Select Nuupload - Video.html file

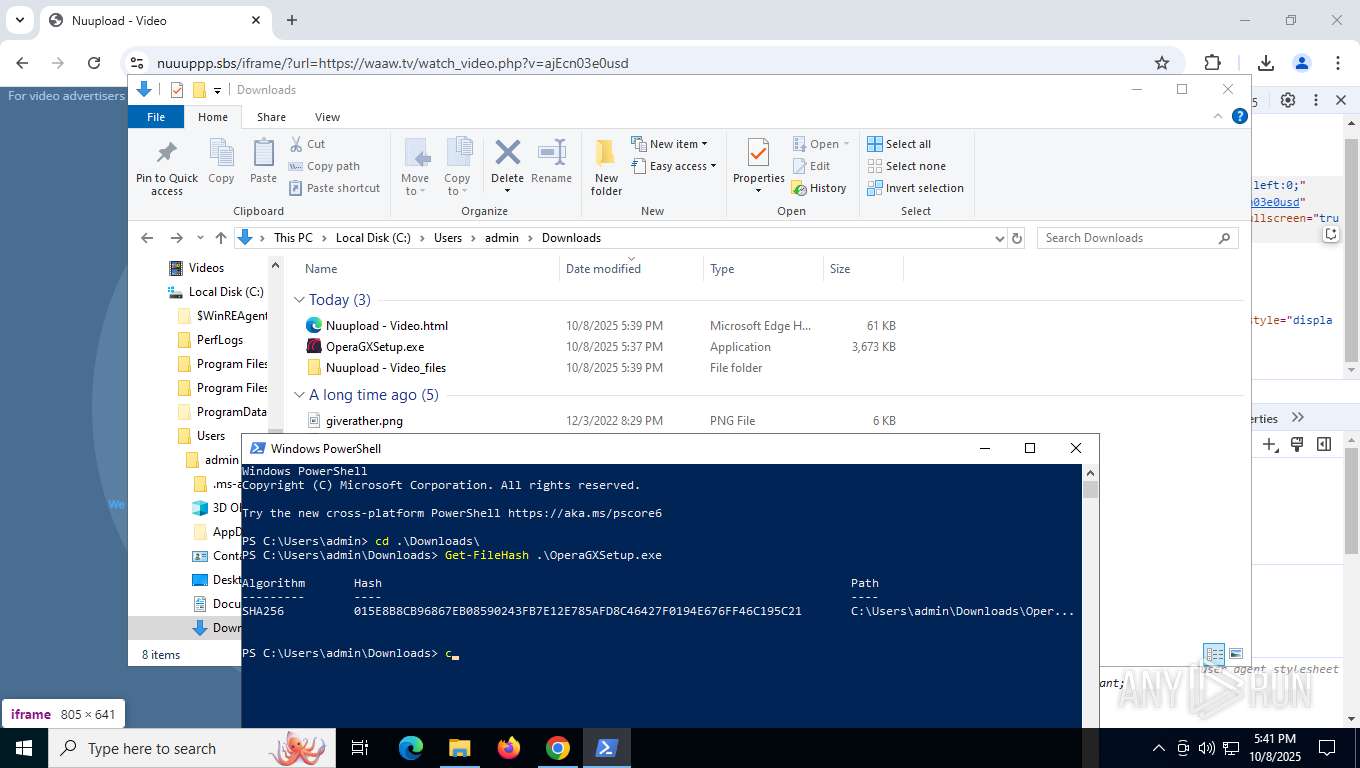point(386,326)
